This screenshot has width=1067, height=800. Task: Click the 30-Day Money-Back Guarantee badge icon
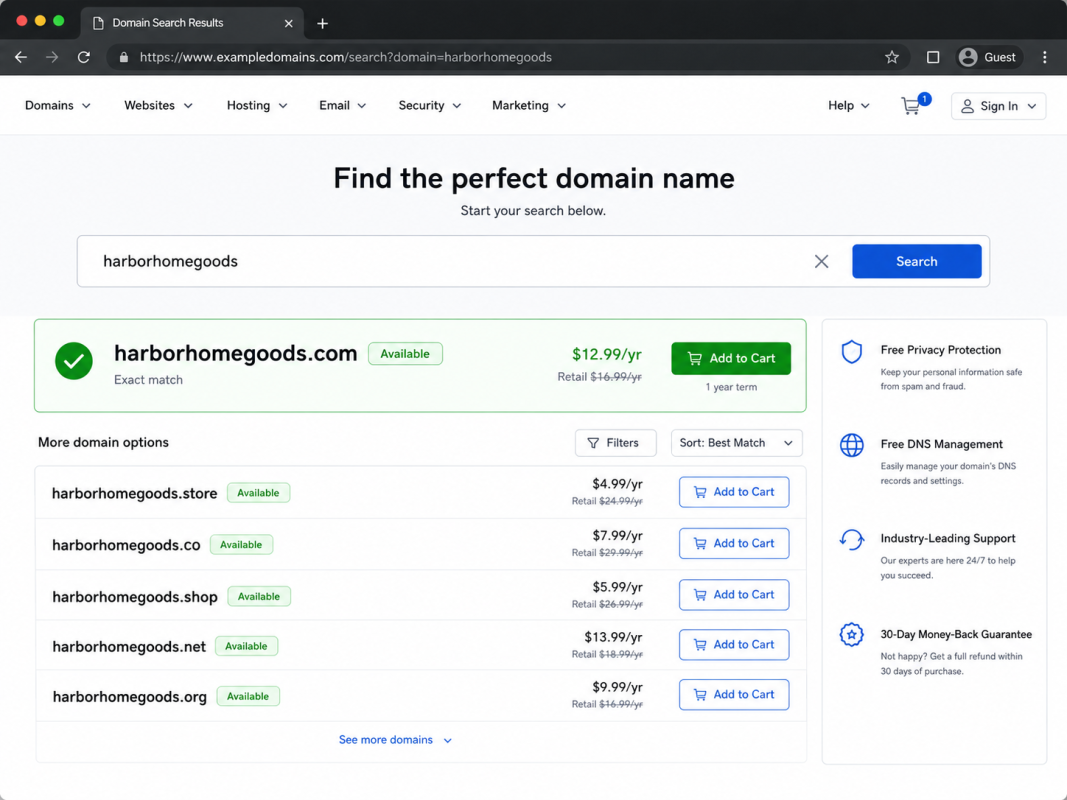tap(851, 635)
